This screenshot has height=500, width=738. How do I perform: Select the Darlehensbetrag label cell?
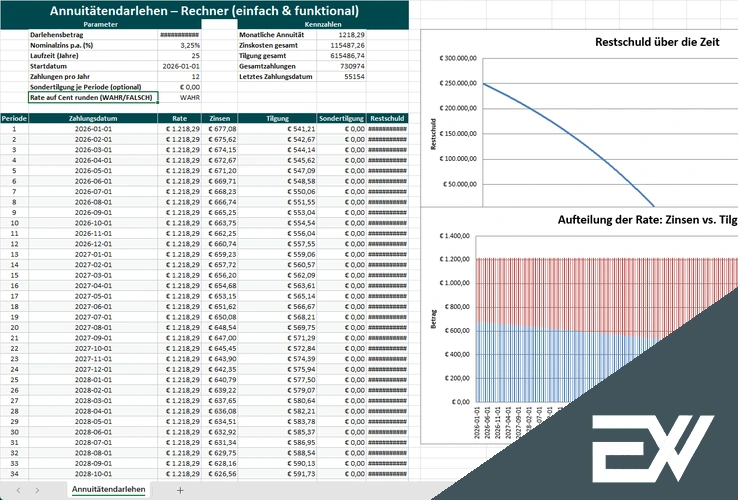(93, 35)
